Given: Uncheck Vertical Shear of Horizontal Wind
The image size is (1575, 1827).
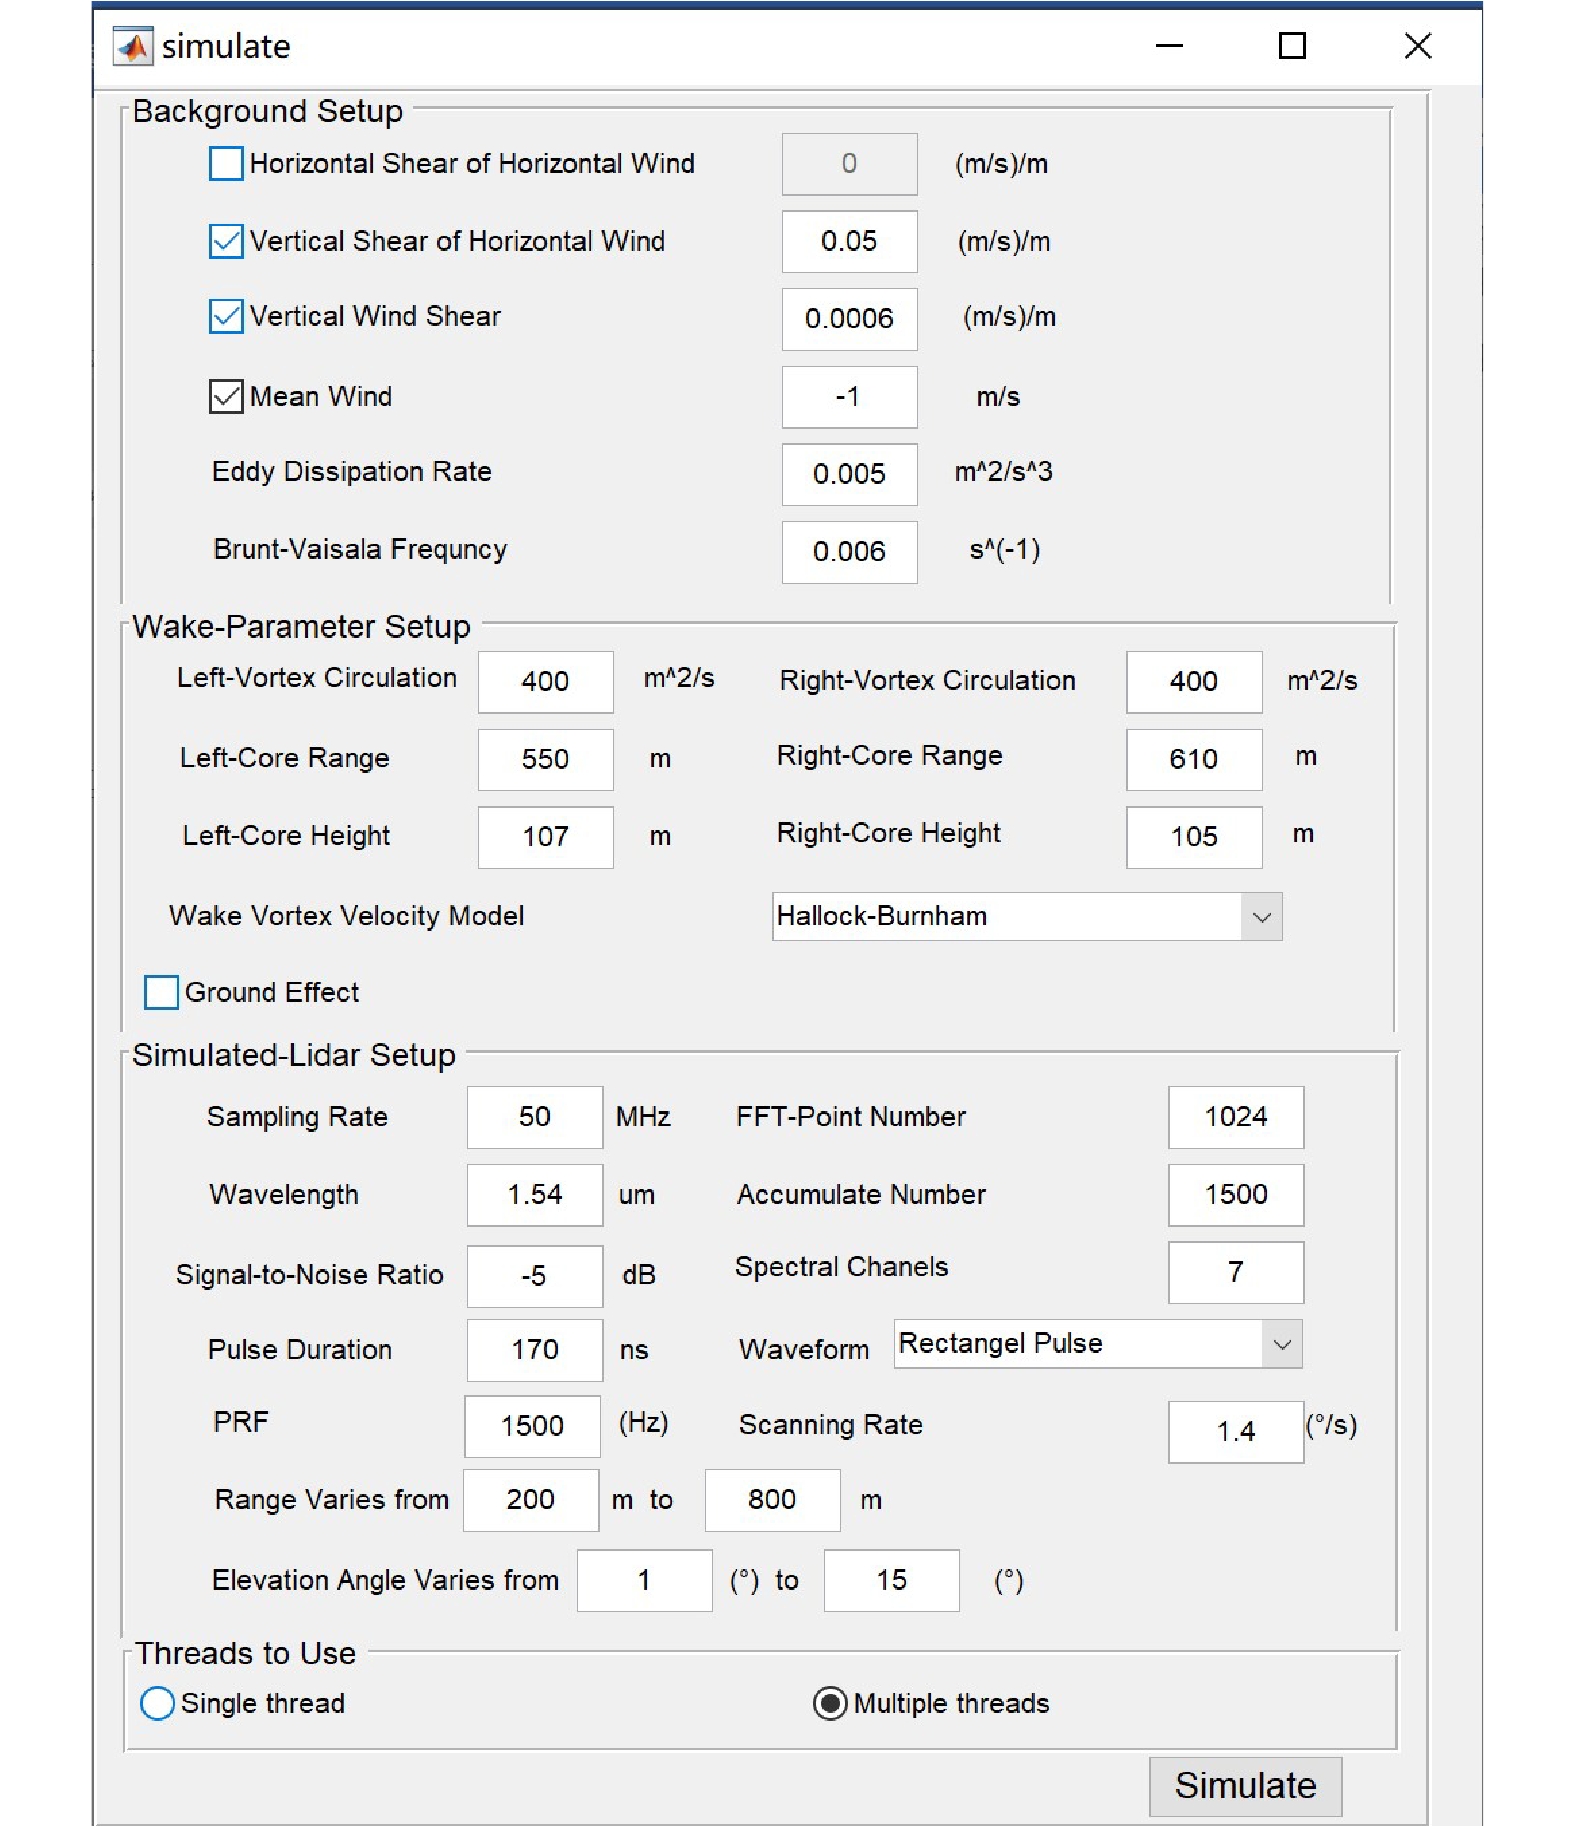Looking at the screenshot, I should coord(226,241).
